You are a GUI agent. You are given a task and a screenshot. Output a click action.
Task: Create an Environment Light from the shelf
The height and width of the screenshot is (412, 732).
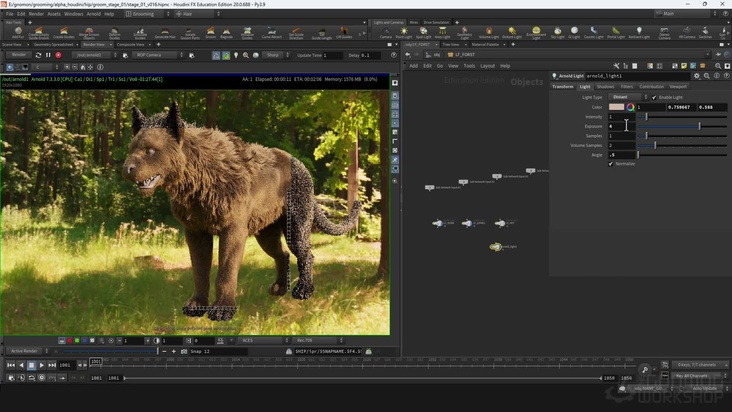pos(536,33)
